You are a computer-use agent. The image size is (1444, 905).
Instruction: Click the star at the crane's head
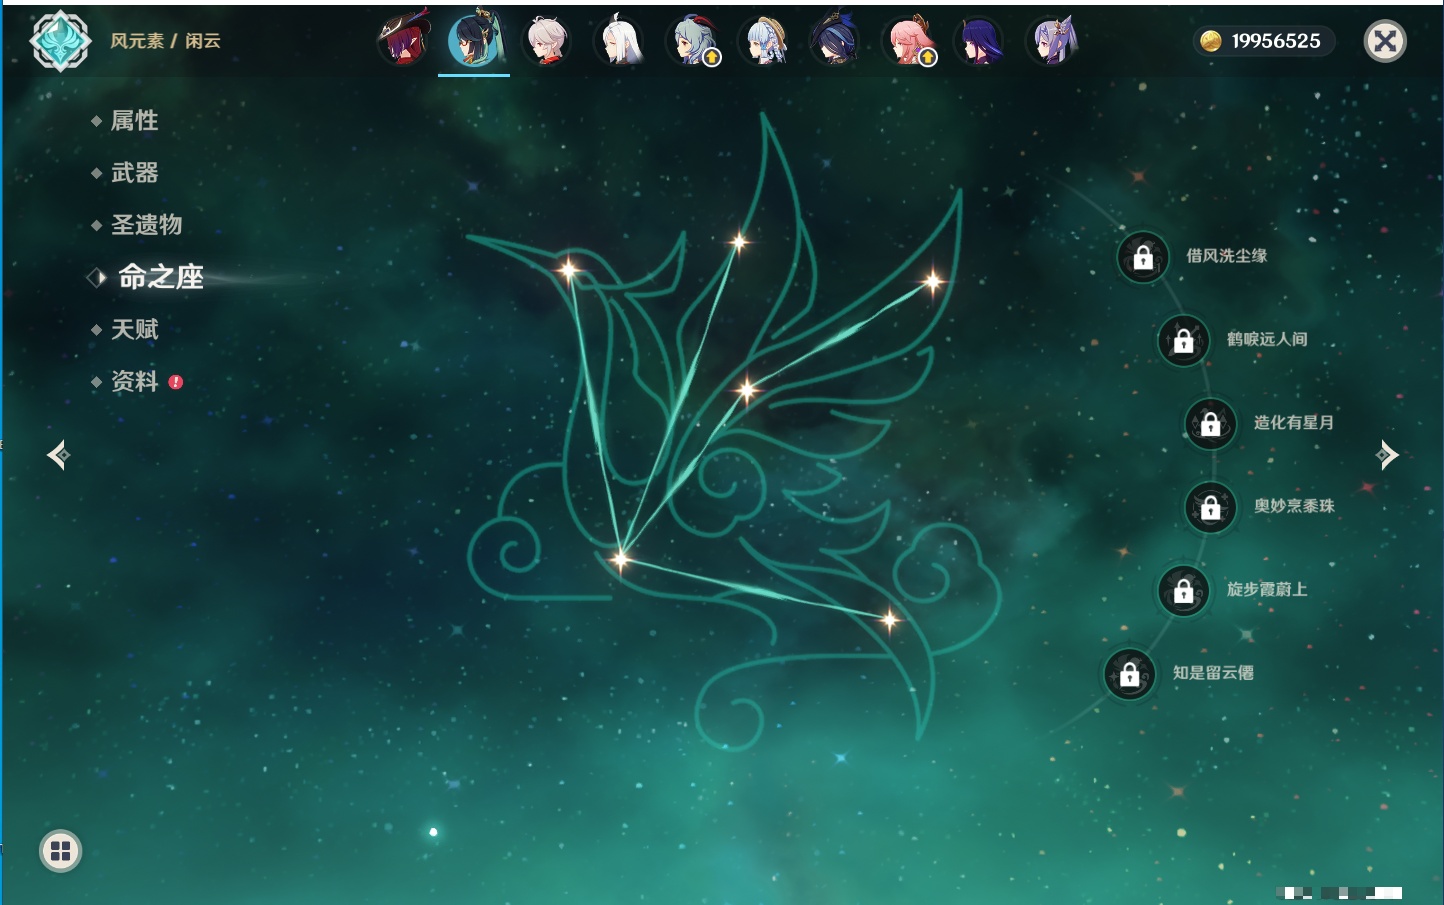point(568,269)
